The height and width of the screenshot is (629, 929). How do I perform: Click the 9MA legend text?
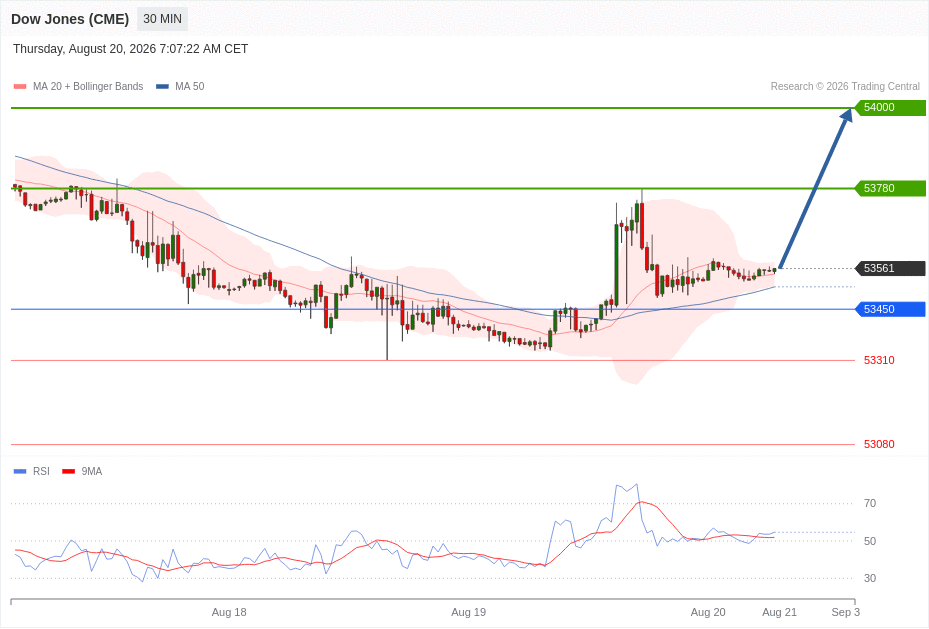[92, 471]
